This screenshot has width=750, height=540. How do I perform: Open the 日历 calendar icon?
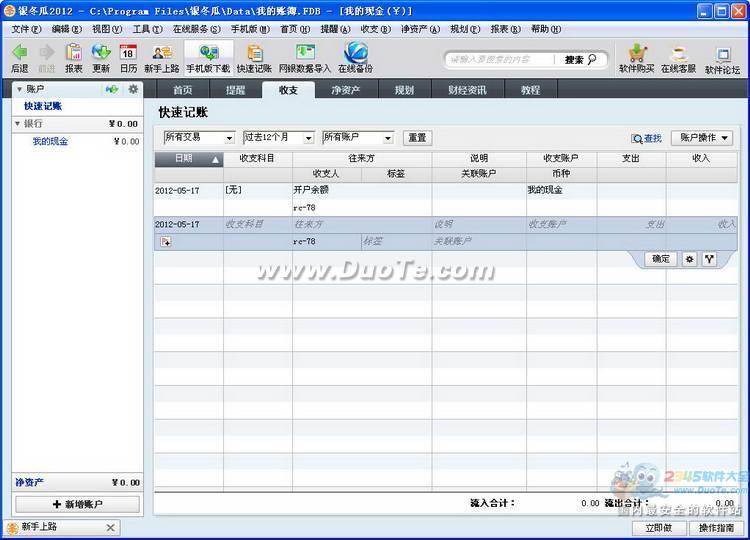(x=128, y=57)
